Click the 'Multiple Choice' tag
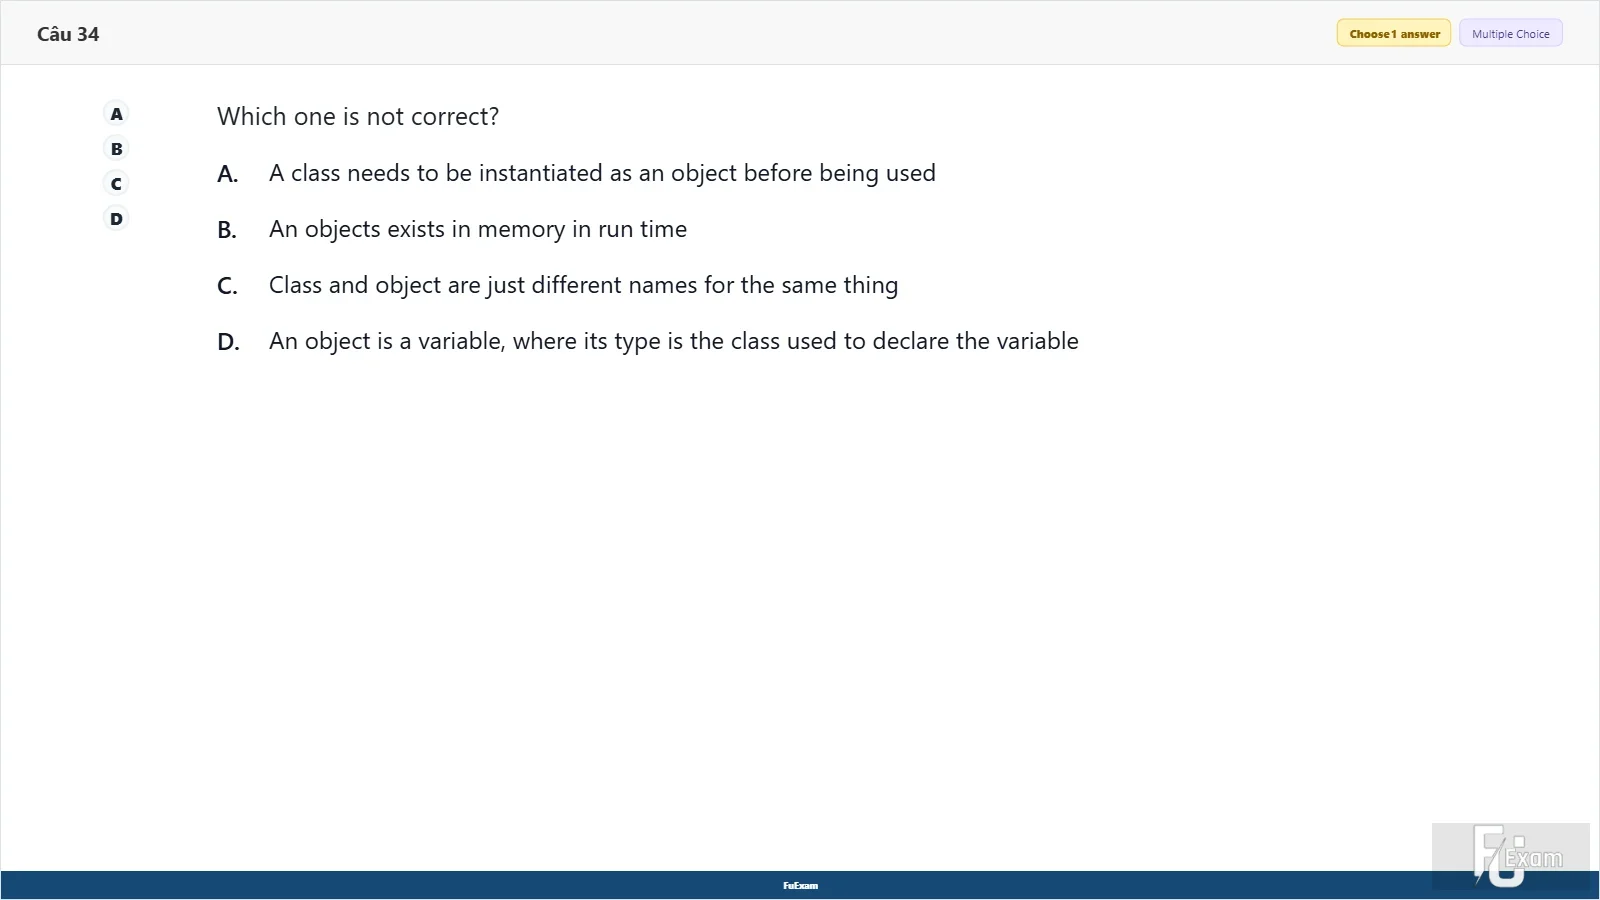Screen dimensions: 1600x900 pyautogui.click(x=1510, y=34)
